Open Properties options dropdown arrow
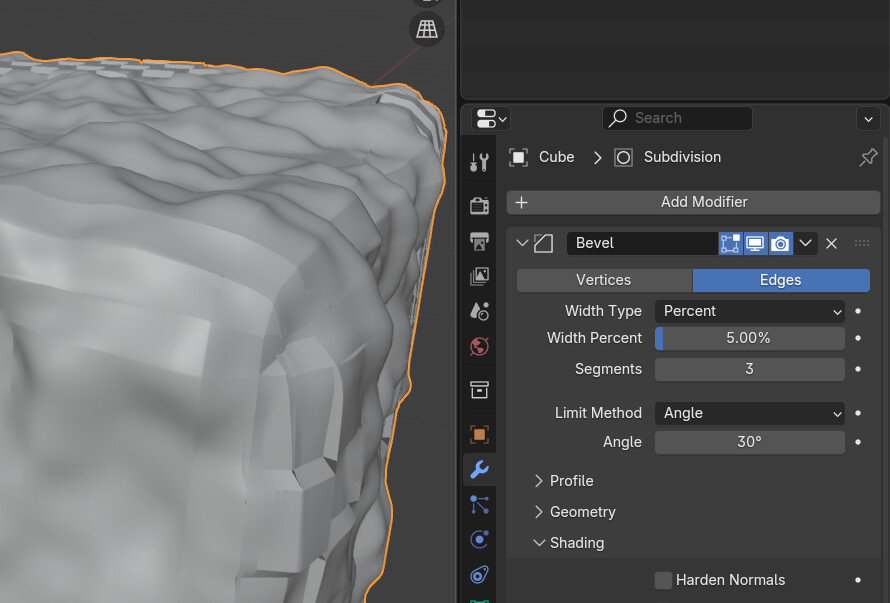The image size is (890, 603). pos(868,119)
